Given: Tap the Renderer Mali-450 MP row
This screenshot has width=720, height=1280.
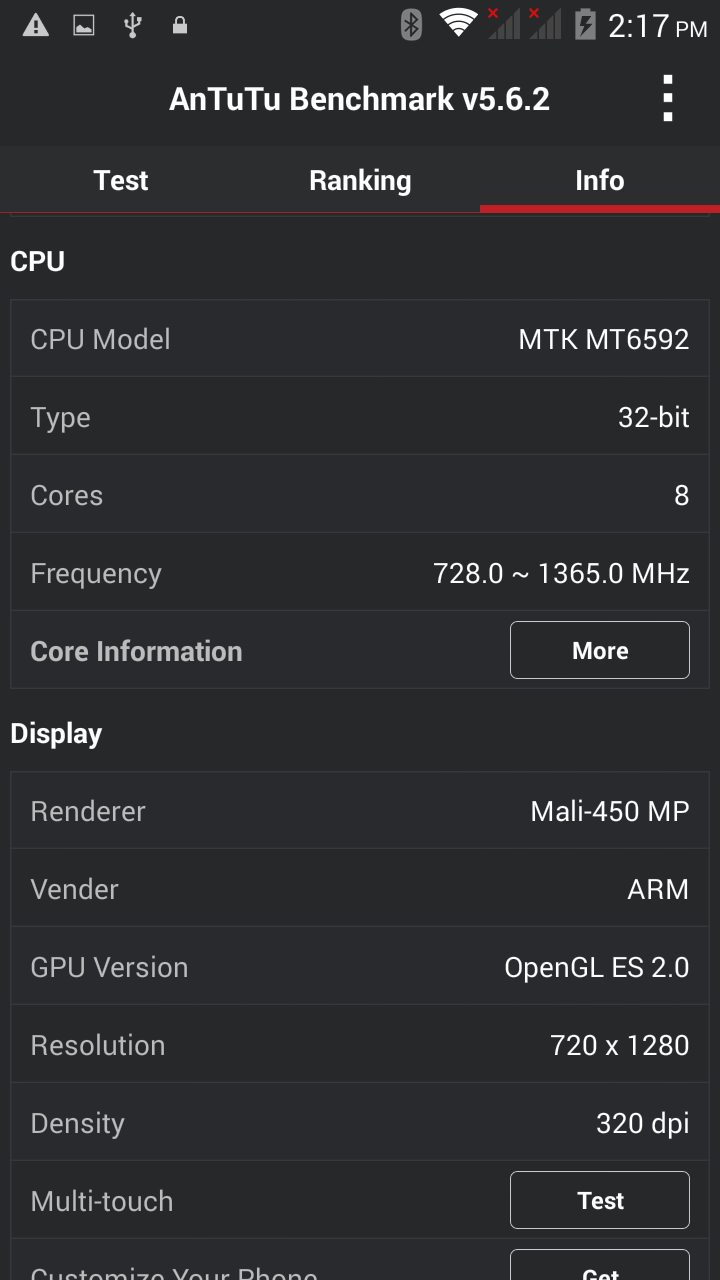Looking at the screenshot, I should (x=360, y=811).
